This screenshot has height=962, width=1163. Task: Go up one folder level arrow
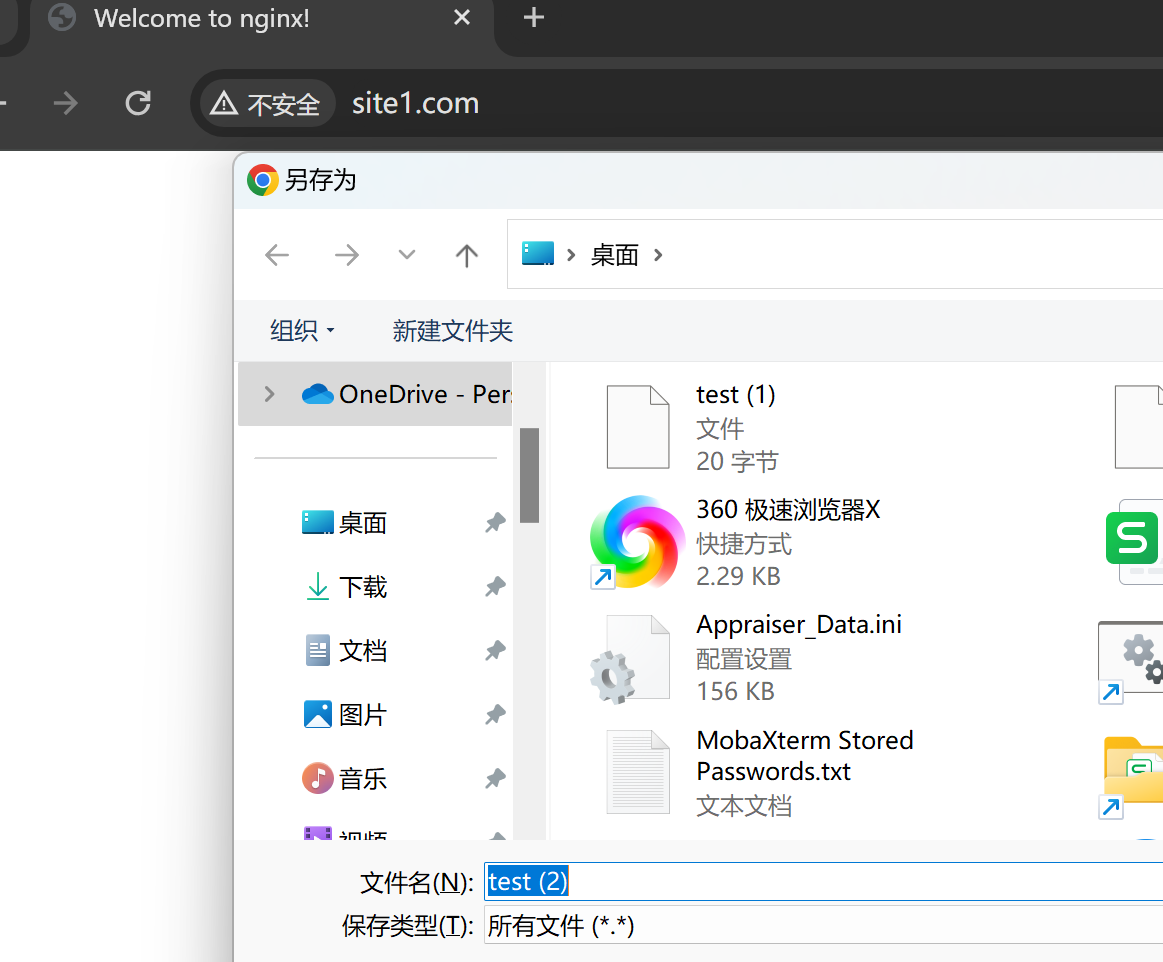466,256
